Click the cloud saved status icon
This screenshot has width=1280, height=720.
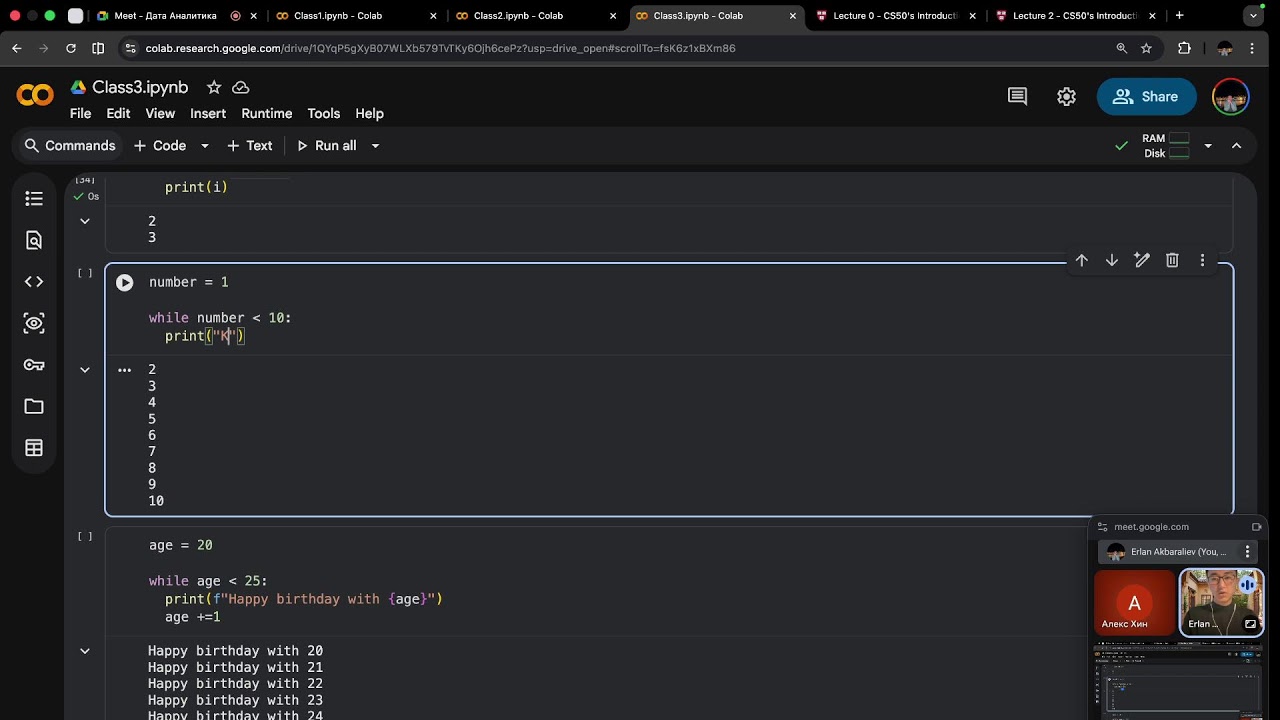(241, 87)
